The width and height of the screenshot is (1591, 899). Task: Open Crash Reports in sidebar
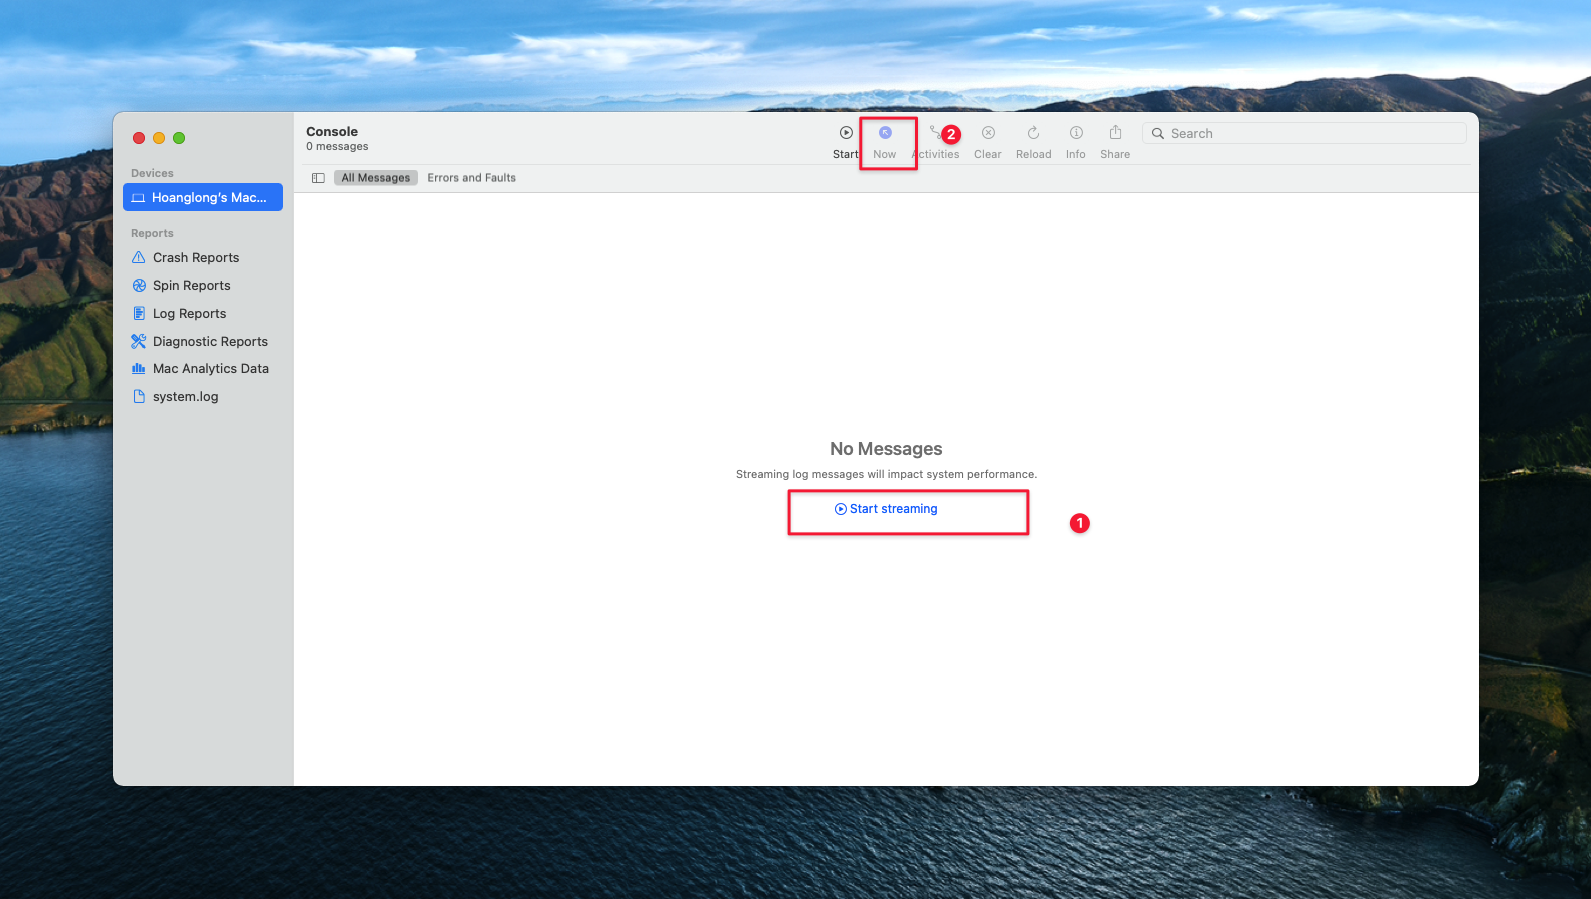[196, 258]
